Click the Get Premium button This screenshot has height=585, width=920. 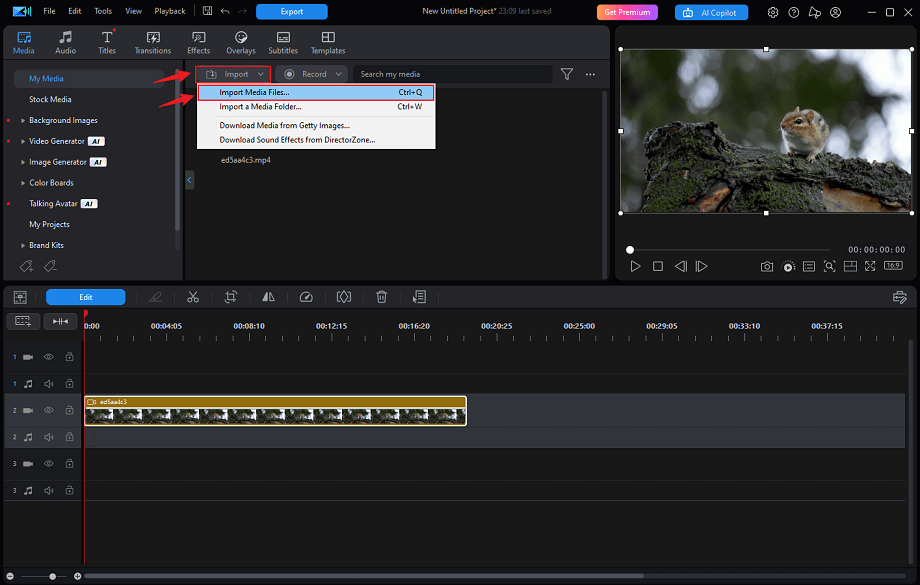click(x=628, y=12)
